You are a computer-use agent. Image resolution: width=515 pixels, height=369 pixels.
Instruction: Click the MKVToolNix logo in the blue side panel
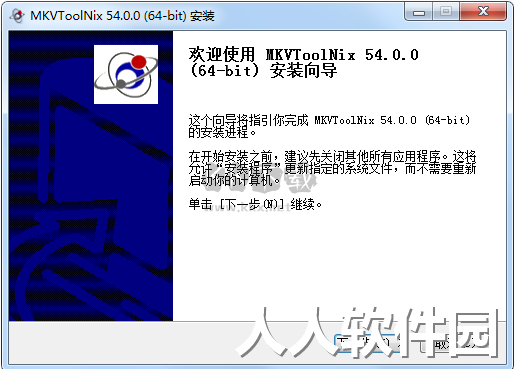point(126,74)
